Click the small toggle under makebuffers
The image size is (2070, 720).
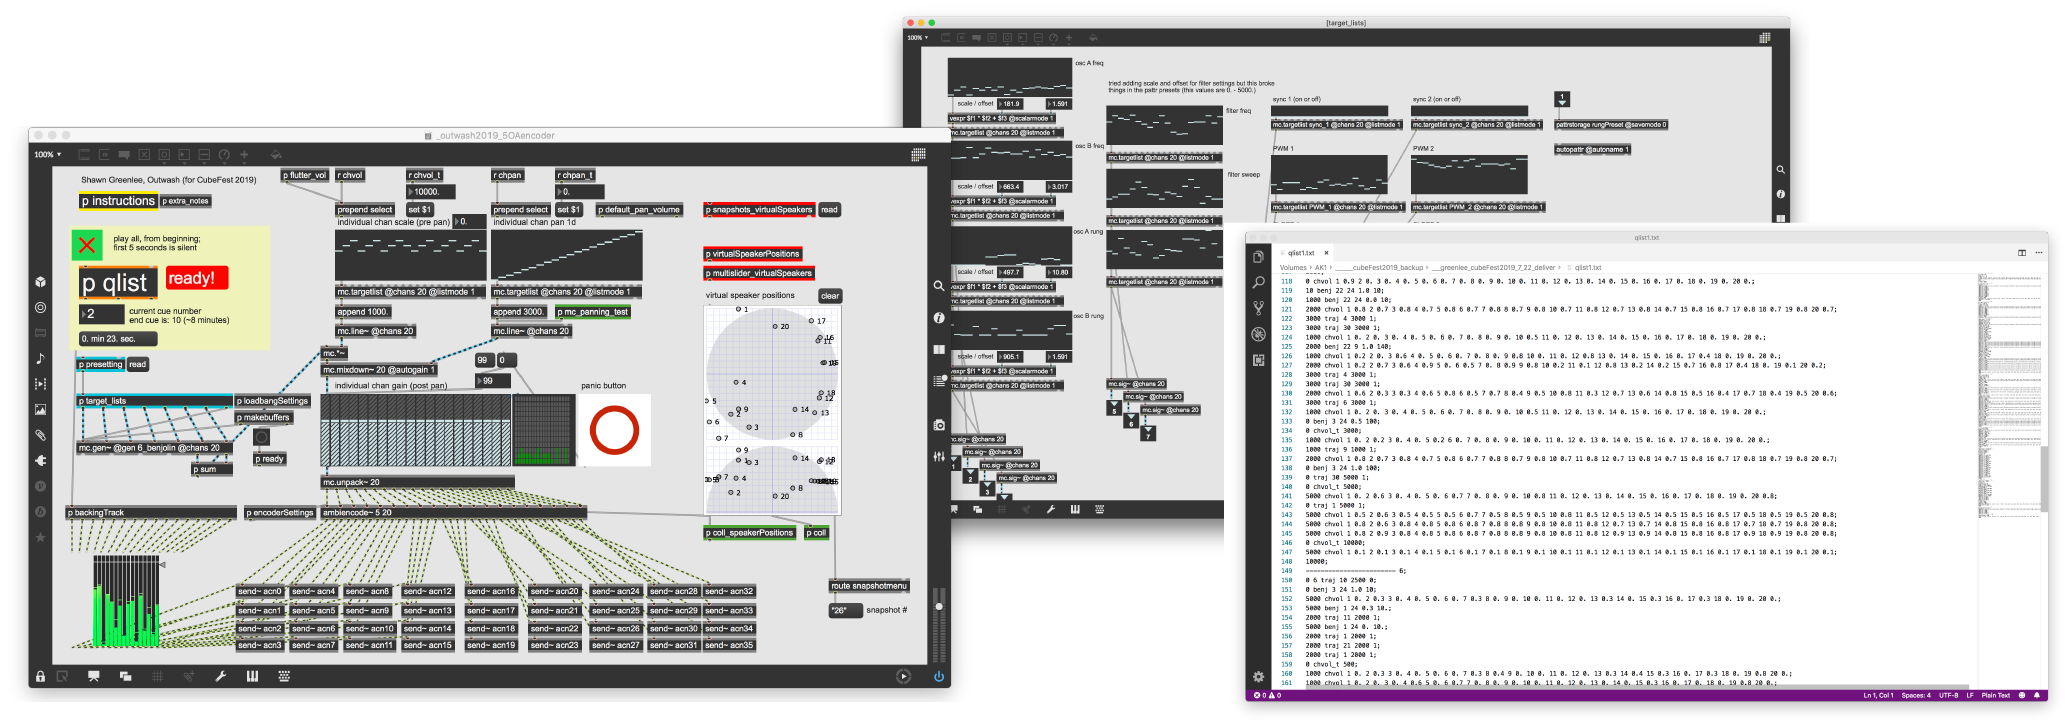tap(261, 437)
